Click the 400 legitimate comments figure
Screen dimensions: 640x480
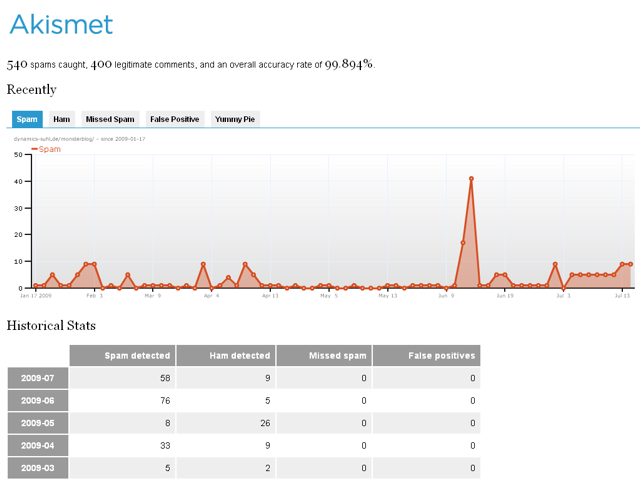tap(101, 64)
